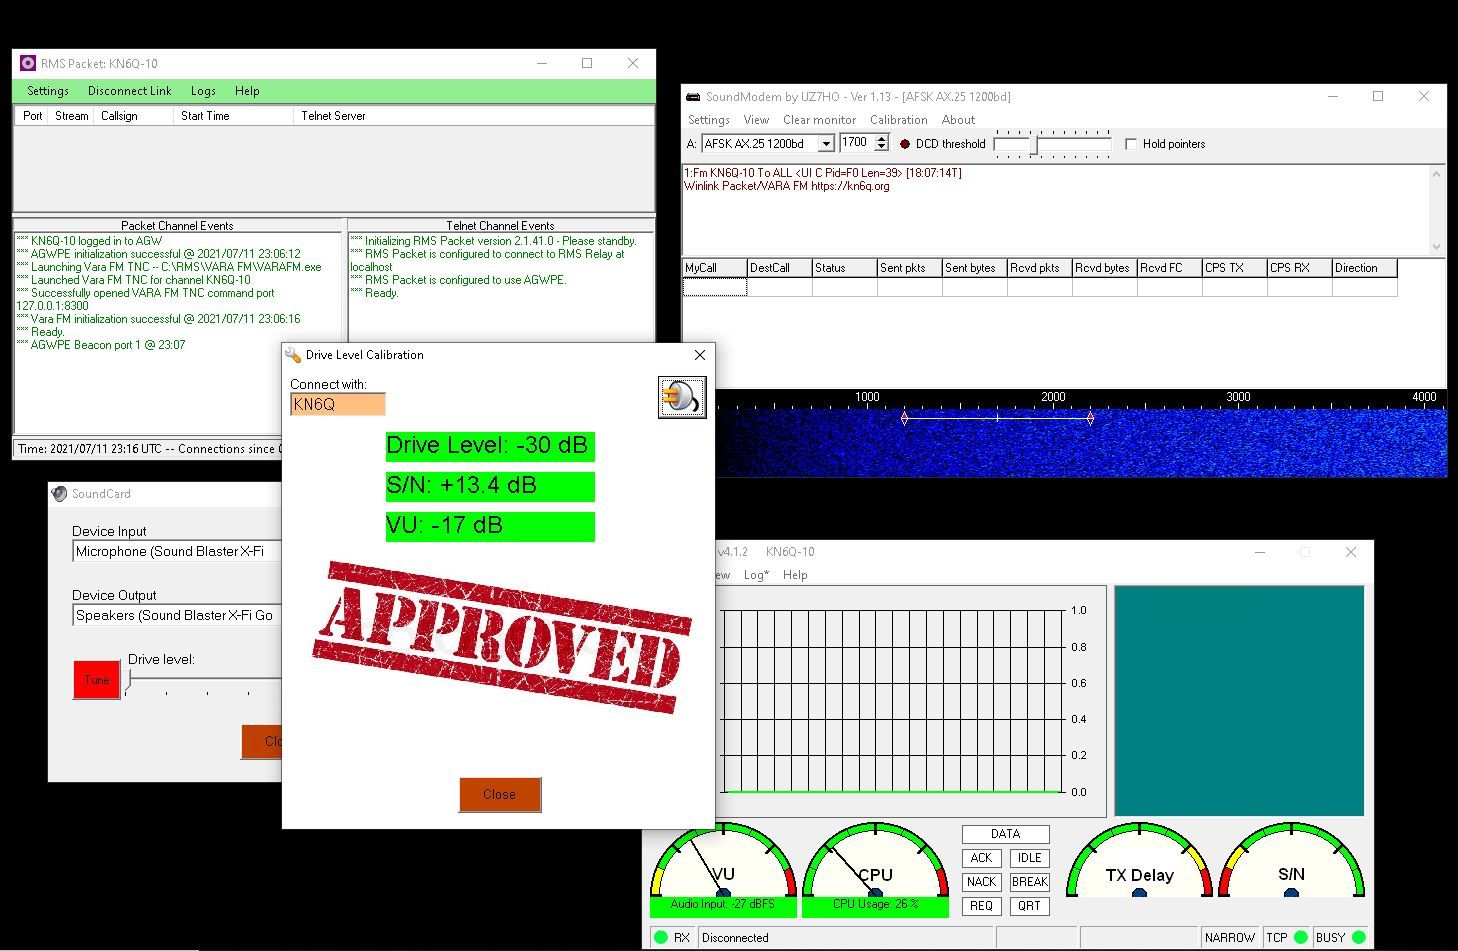The width and height of the screenshot is (1458, 951).
Task: Close the Drive Level Calibration dialog via Close button
Action: (500, 794)
